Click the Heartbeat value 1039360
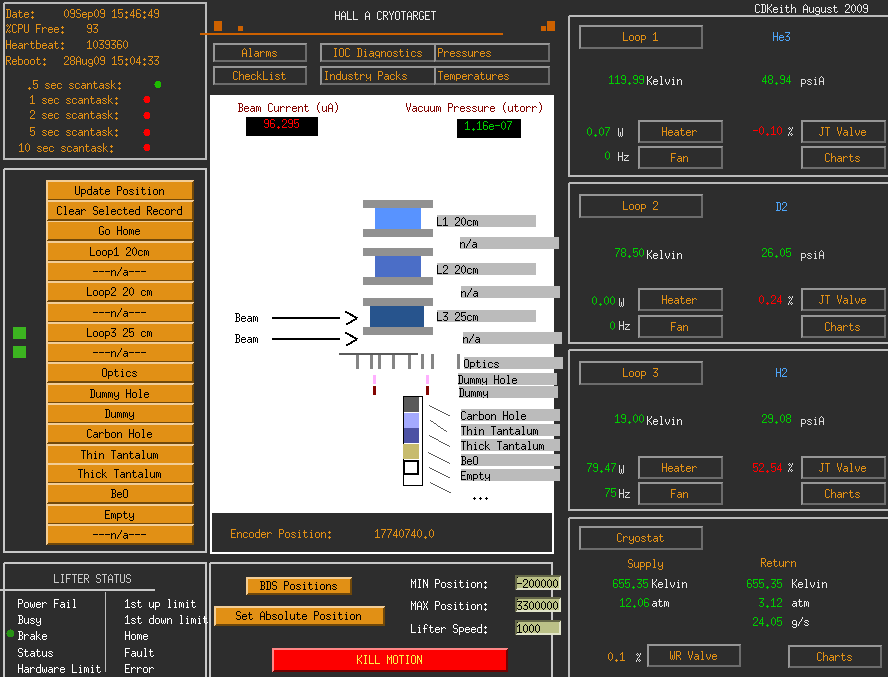The image size is (888, 677). point(107,45)
